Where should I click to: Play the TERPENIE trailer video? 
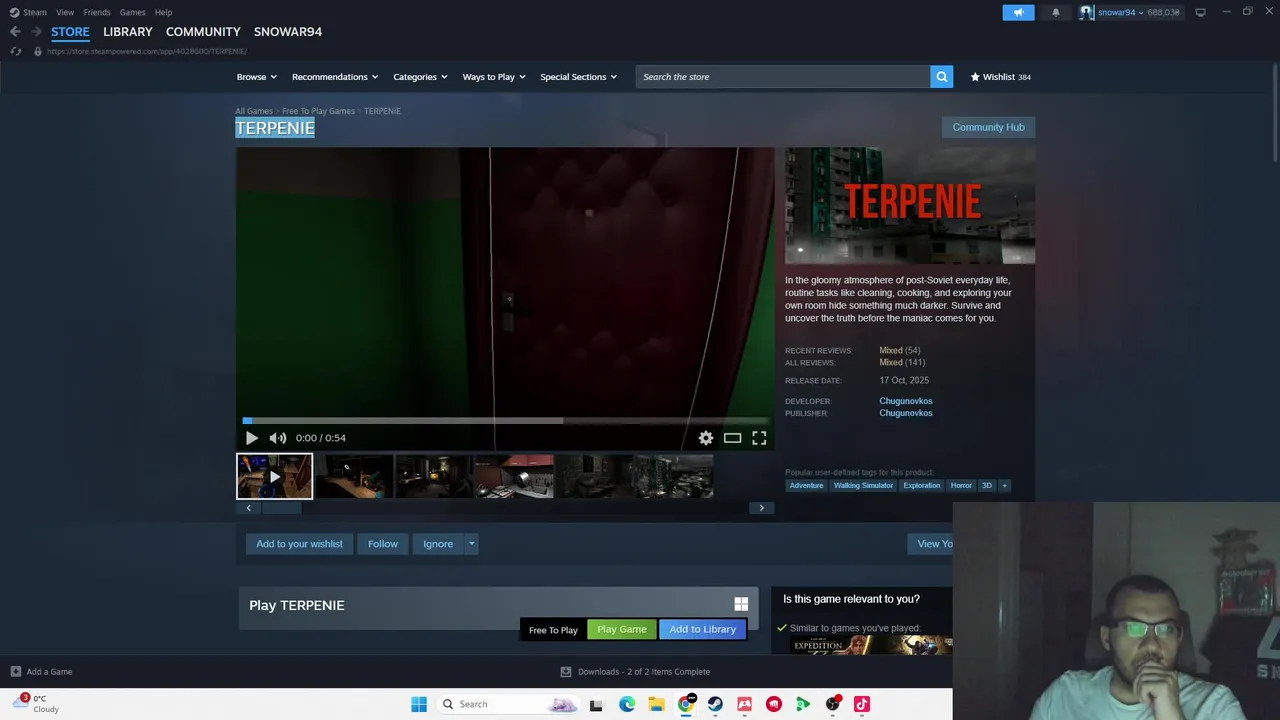coord(251,438)
